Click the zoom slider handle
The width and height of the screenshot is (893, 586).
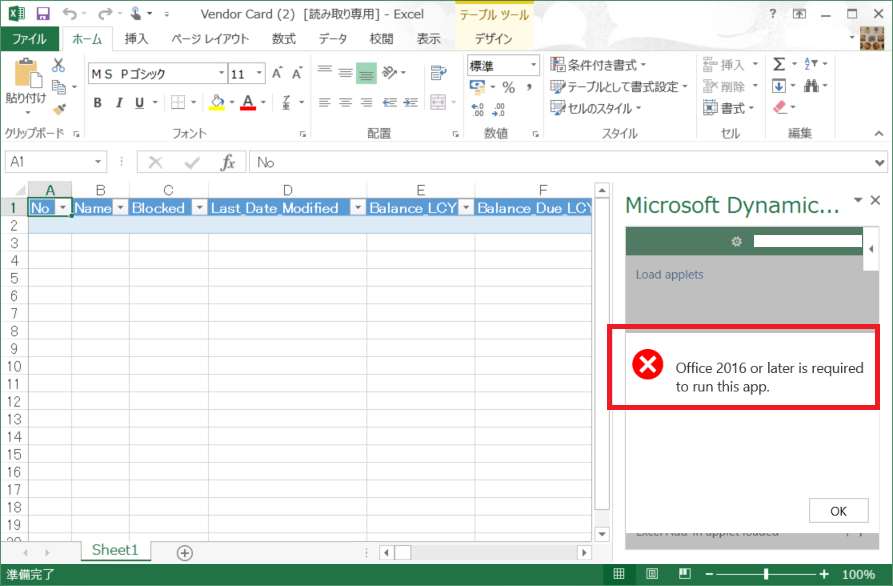point(766,574)
